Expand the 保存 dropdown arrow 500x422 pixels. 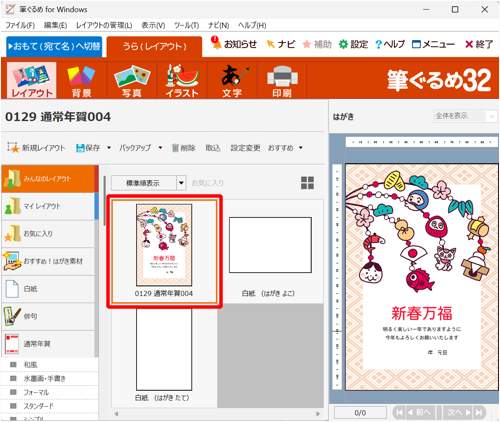click(109, 148)
